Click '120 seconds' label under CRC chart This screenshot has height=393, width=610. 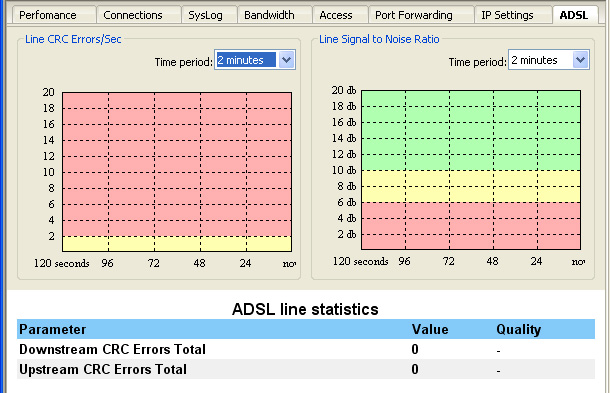[61, 263]
